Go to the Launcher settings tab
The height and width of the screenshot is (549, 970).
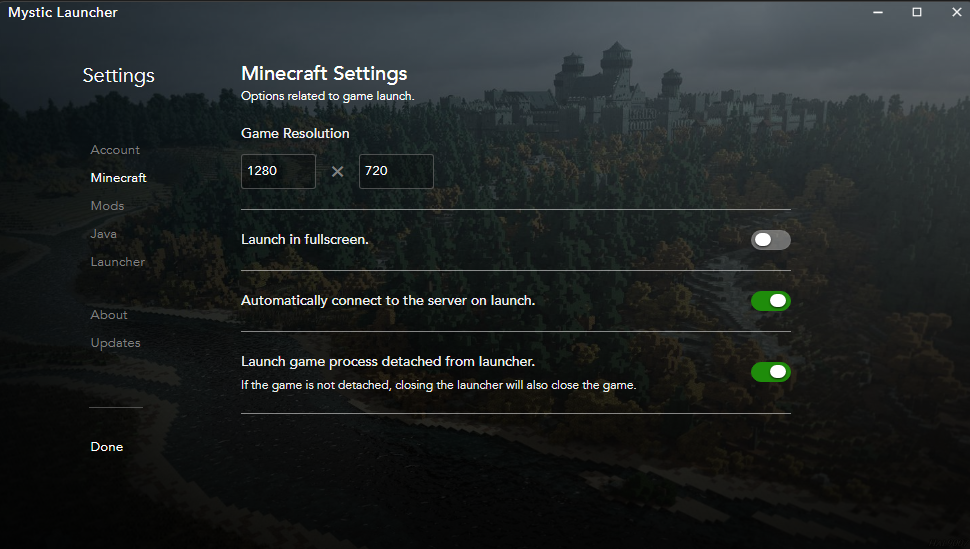(x=118, y=262)
